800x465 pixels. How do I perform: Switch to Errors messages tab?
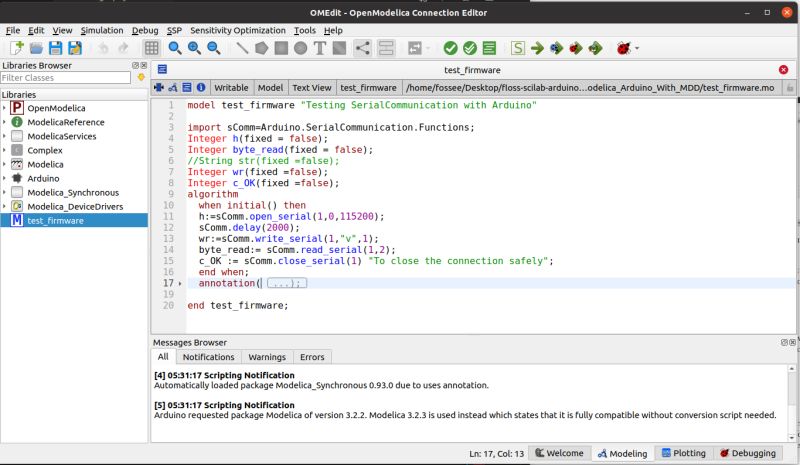coord(312,357)
